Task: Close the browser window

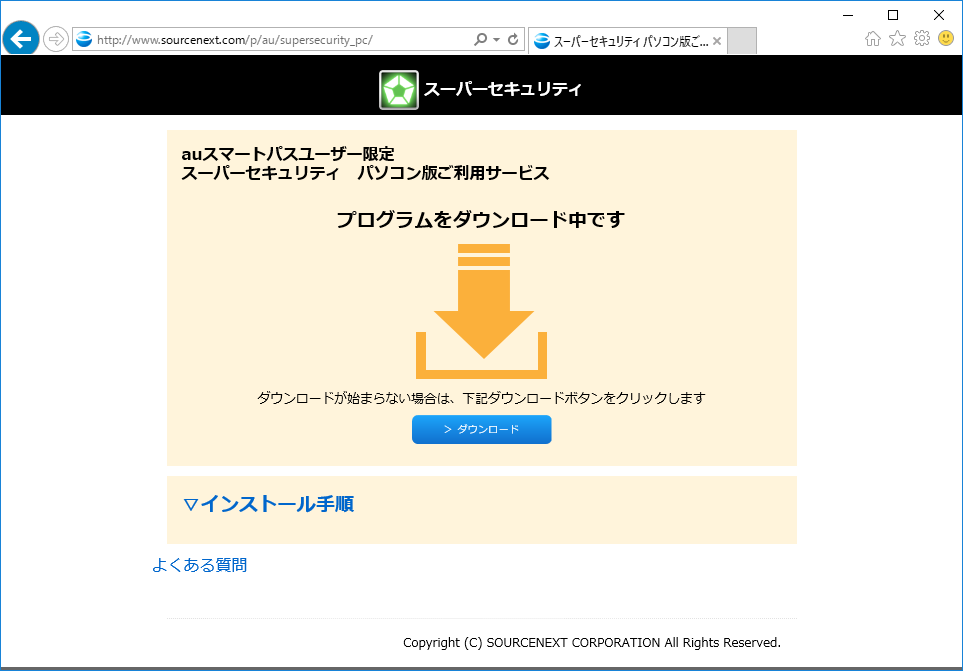Action: click(938, 15)
